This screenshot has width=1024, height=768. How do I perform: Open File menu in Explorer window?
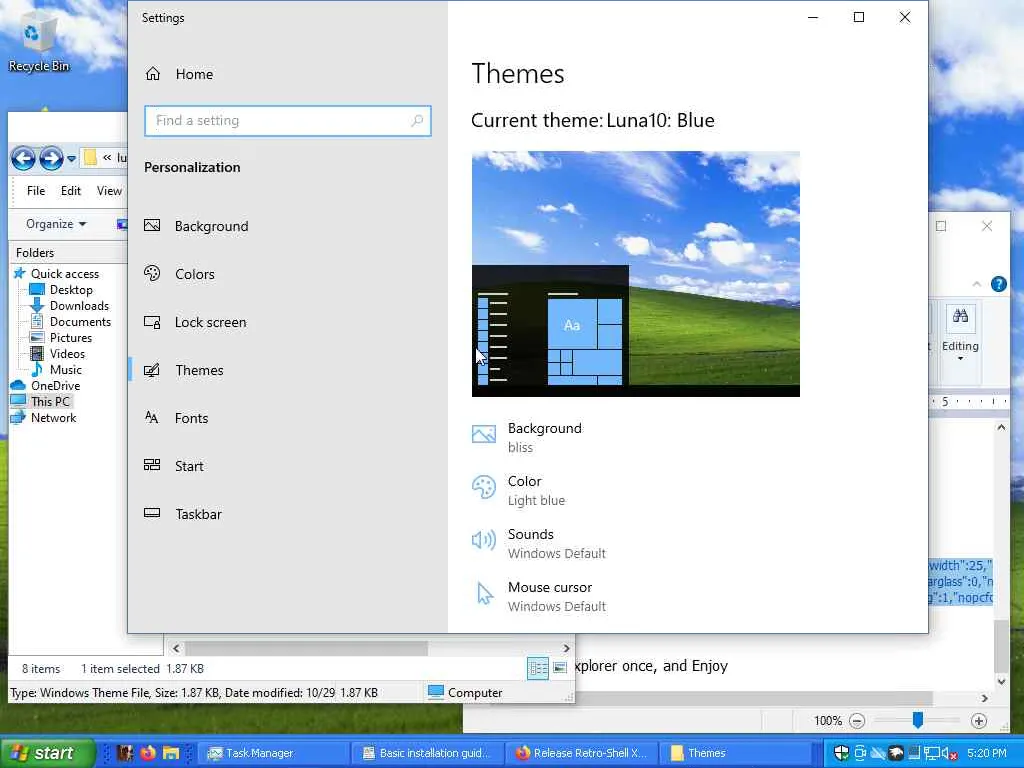[x=36, y=191]
